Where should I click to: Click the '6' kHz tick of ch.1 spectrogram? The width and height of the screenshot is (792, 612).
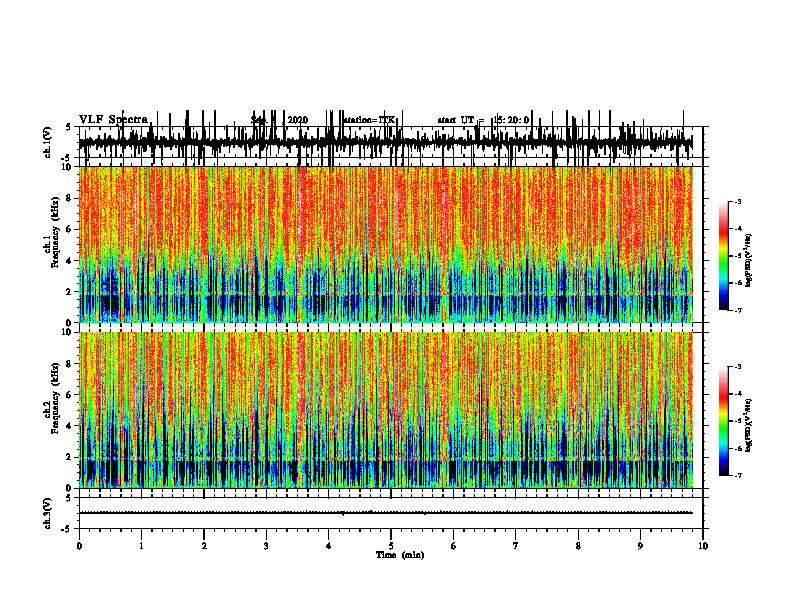(70, 229)
